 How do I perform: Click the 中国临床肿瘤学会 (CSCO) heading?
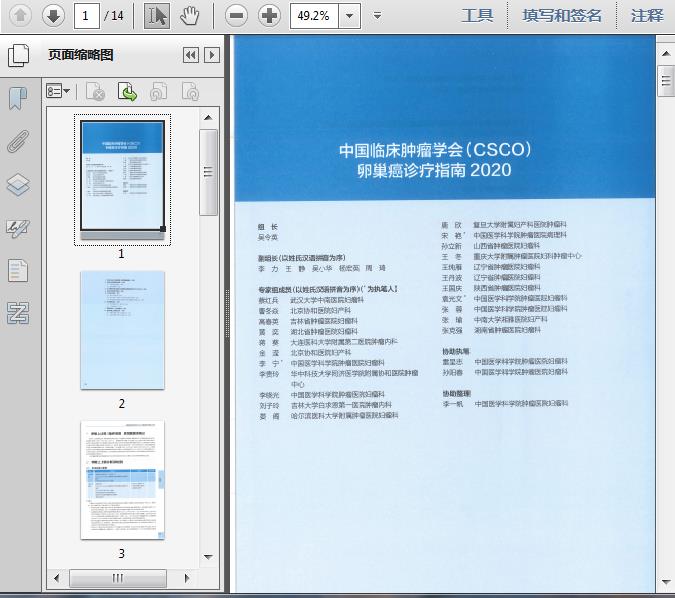click(x=435, y=150)
